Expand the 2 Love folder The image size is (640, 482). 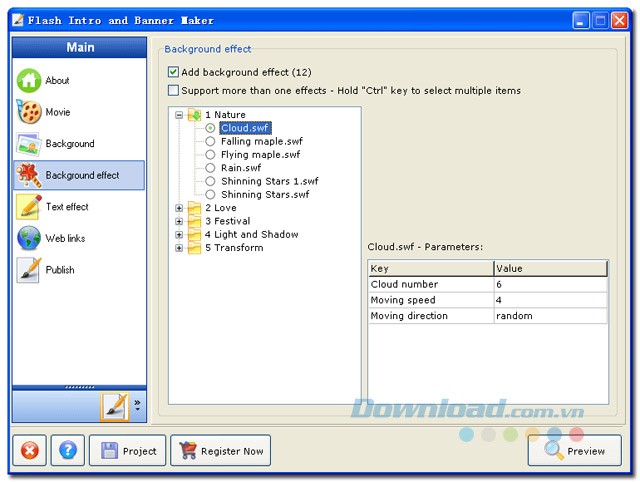coord(180,208)
